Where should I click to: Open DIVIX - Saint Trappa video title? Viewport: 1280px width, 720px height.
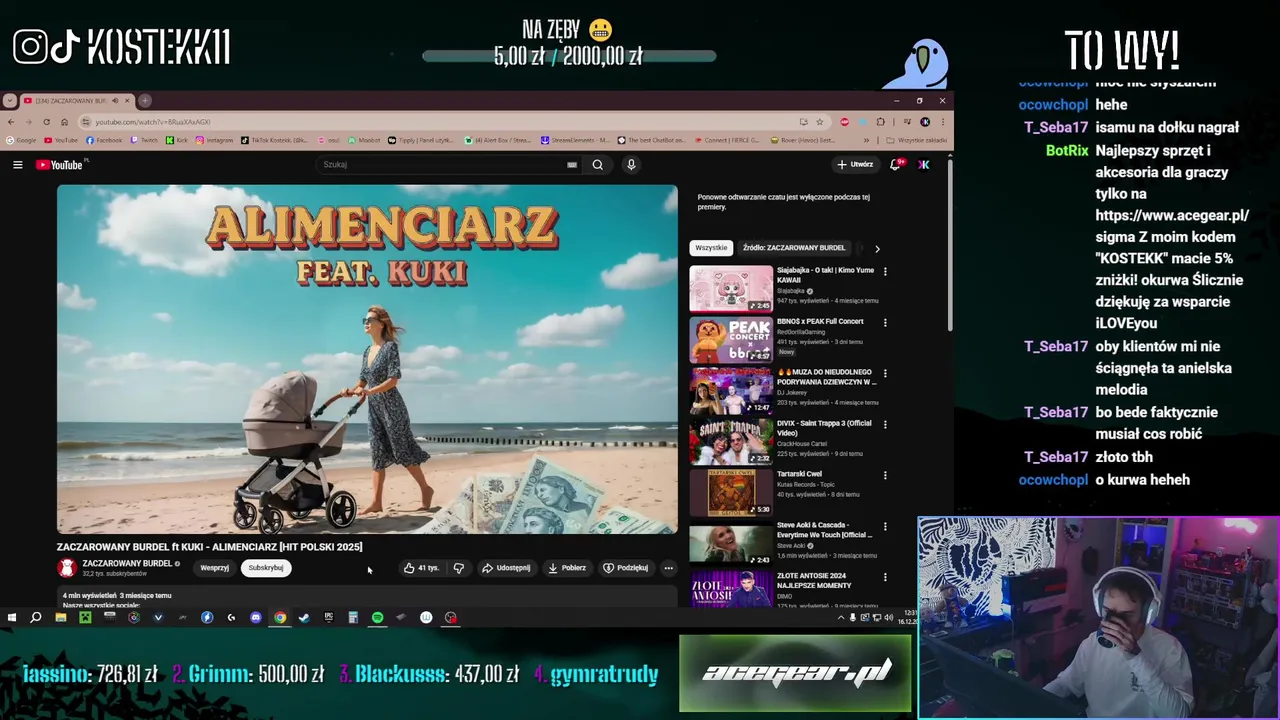(824, 428)
